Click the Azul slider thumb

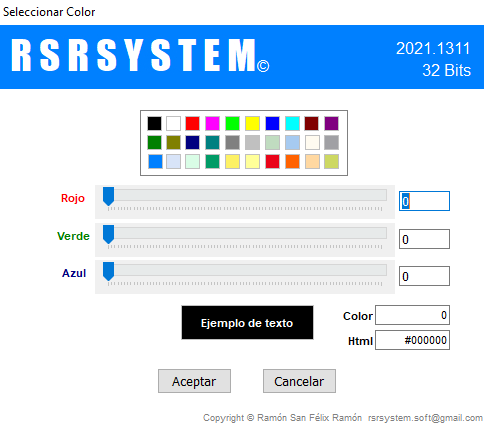click(108, 271)
